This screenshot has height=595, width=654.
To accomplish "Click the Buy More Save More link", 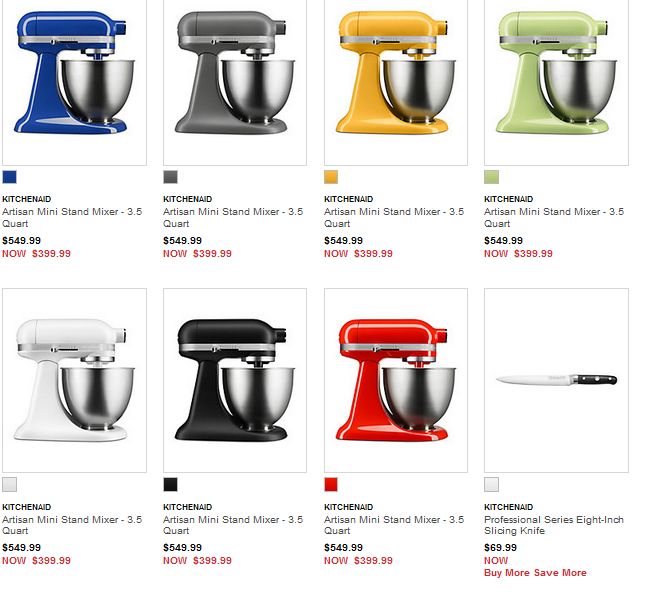I will 535,572.
